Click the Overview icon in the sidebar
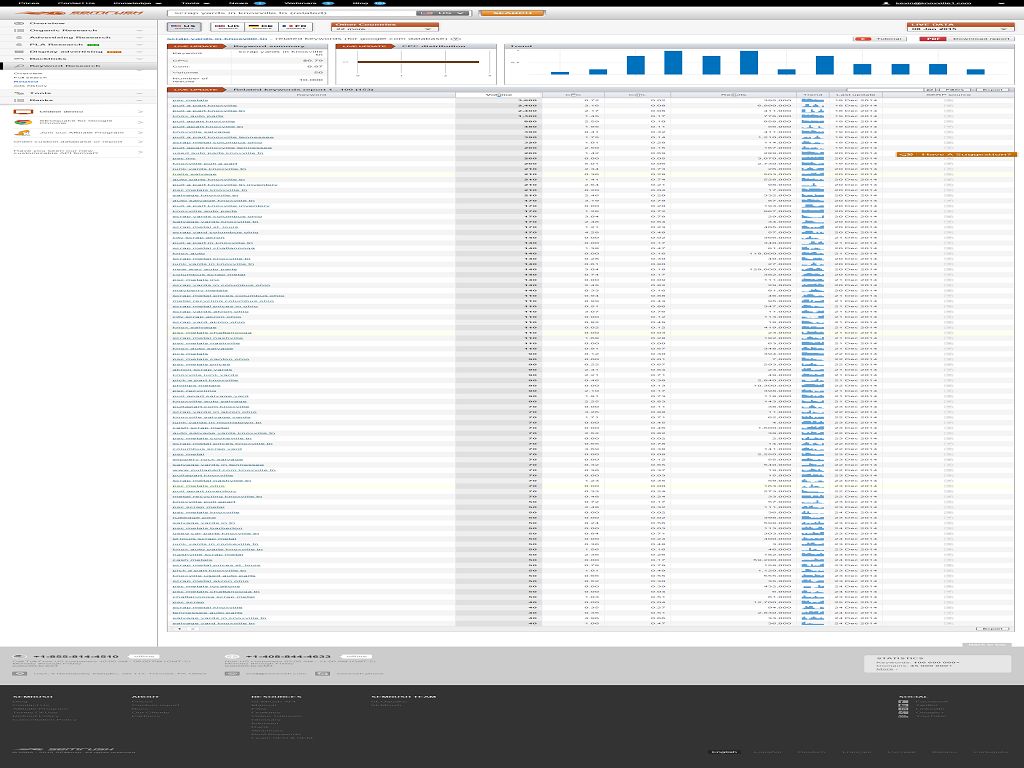1024x768 pixels. point(20,24)
